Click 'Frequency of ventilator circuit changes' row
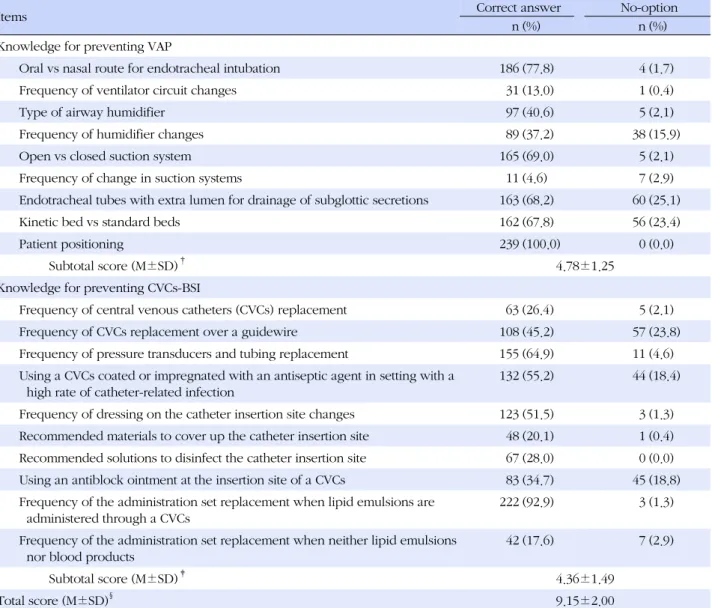712x608 pixels. point(356,90)
